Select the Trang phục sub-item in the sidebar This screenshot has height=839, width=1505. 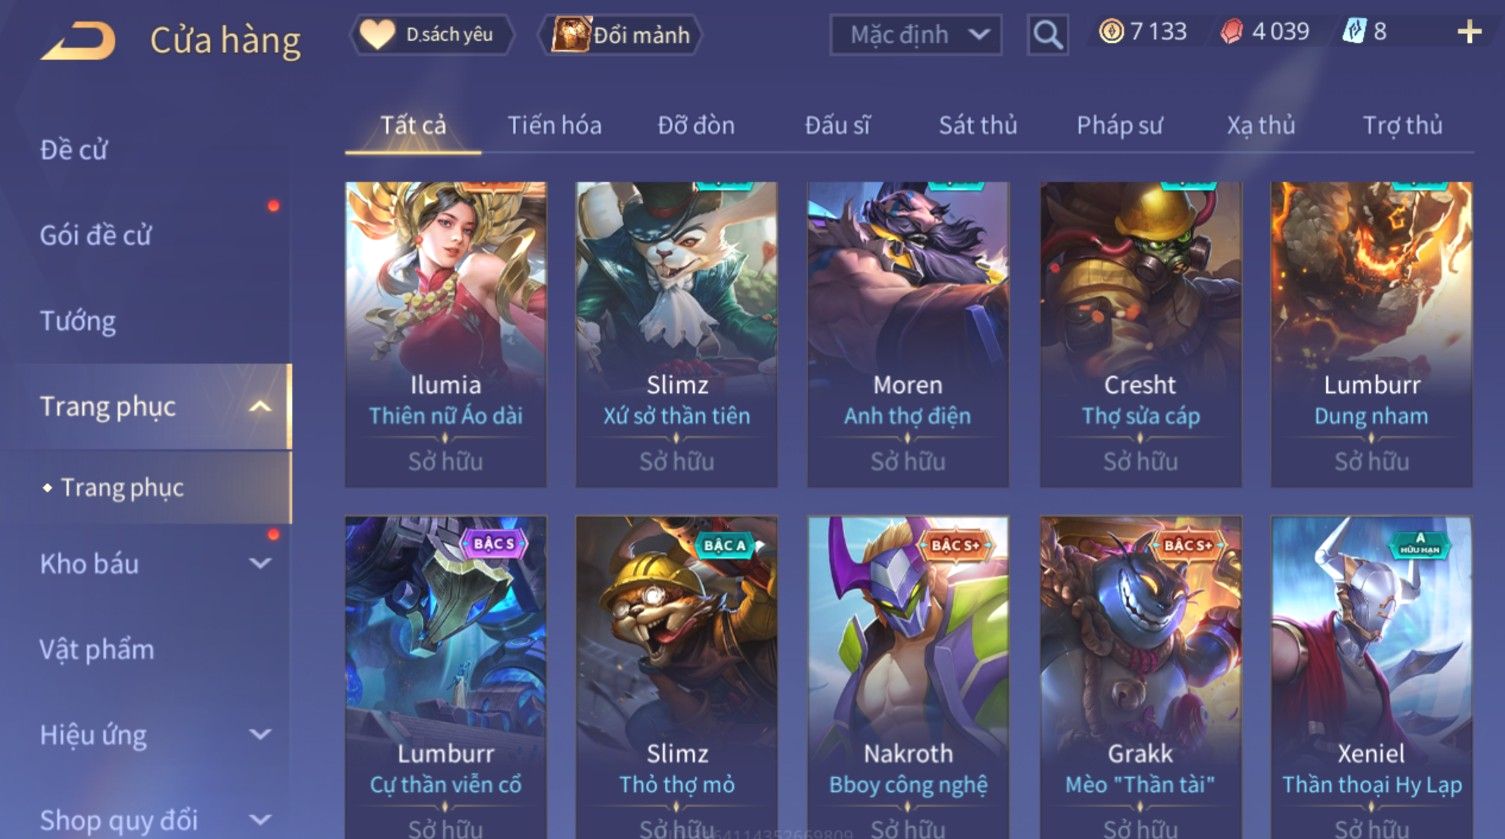[122, 487]
